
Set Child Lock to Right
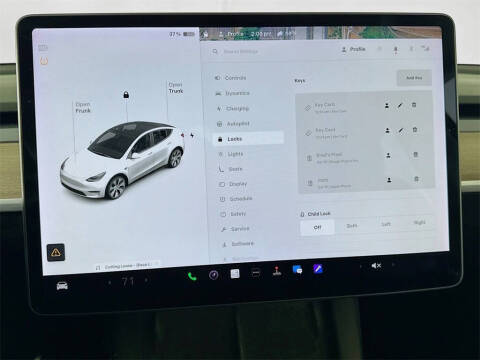click(x=419, y=222)
